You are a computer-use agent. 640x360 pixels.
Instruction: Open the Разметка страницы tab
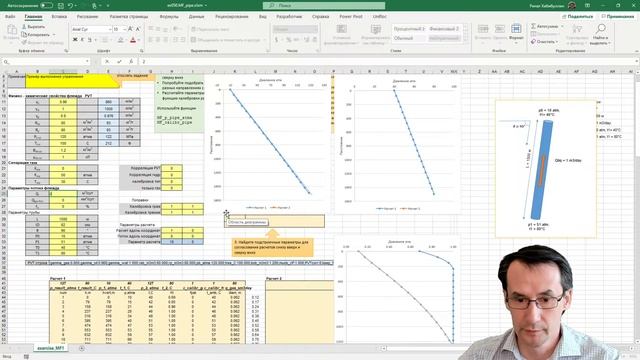point(129,17)
